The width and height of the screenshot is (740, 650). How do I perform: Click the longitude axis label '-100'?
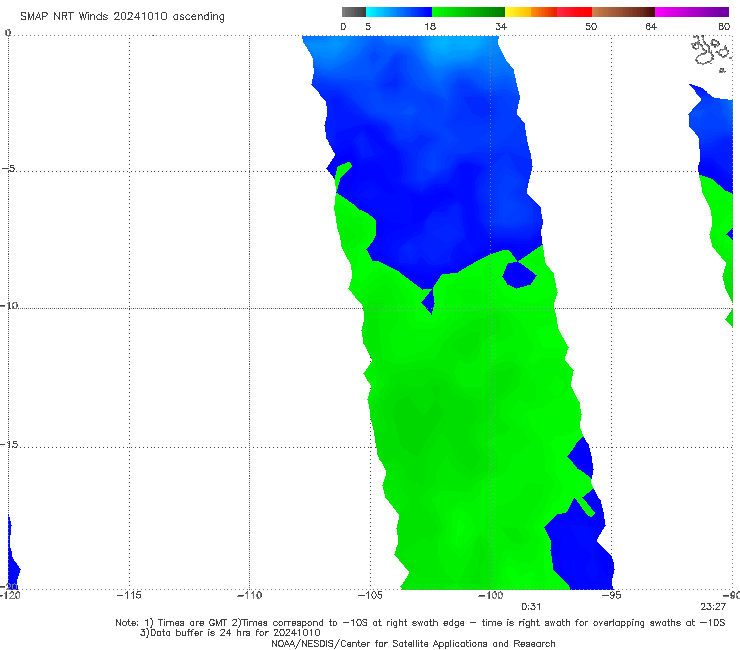coord(491,595)
